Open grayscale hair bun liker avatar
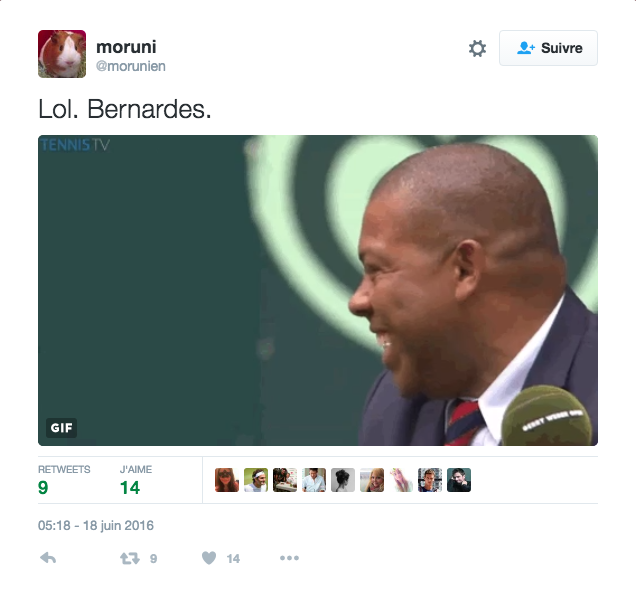 343,480
